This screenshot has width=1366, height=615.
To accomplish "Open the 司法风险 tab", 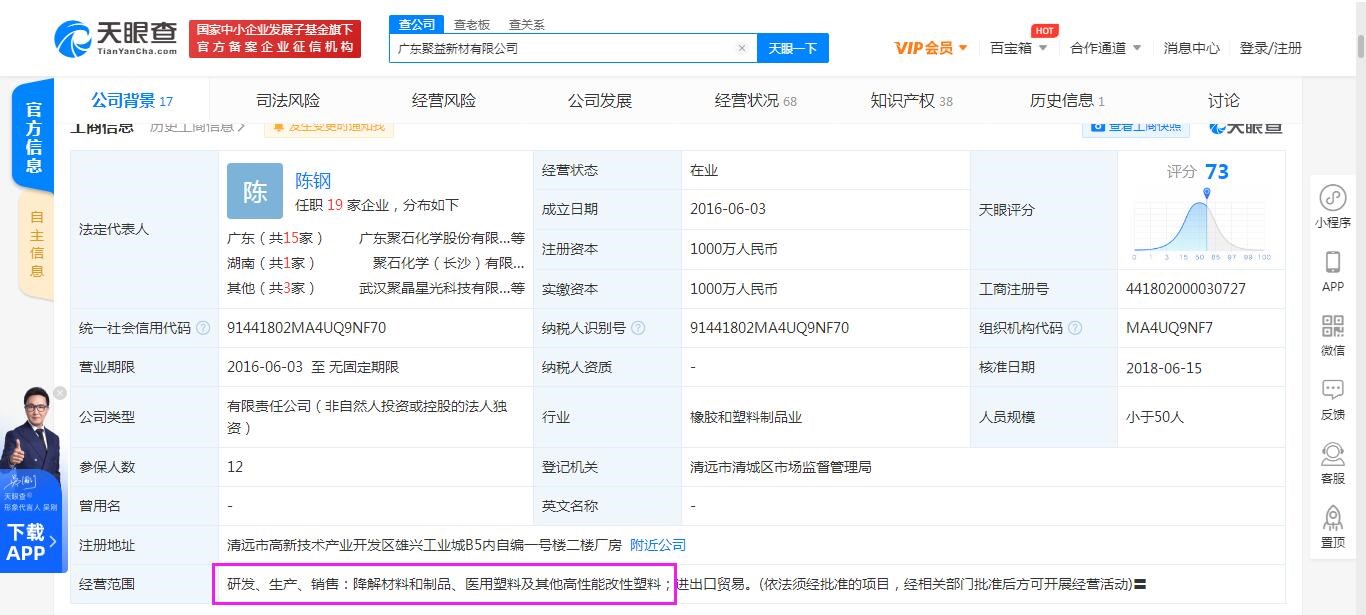I will (x=288, y=100).
